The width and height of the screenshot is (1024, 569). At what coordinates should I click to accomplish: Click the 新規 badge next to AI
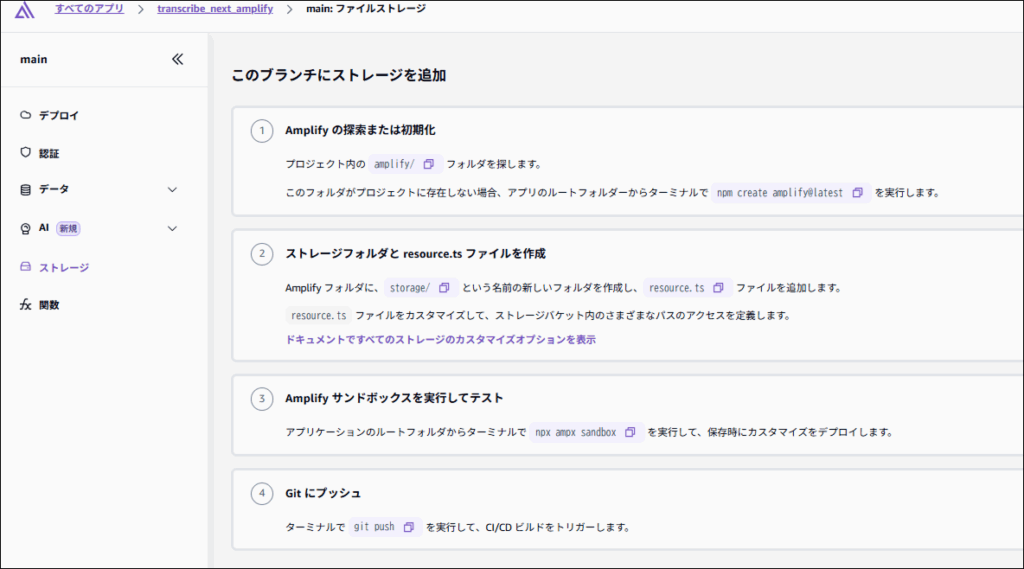[x=68, y=229]
